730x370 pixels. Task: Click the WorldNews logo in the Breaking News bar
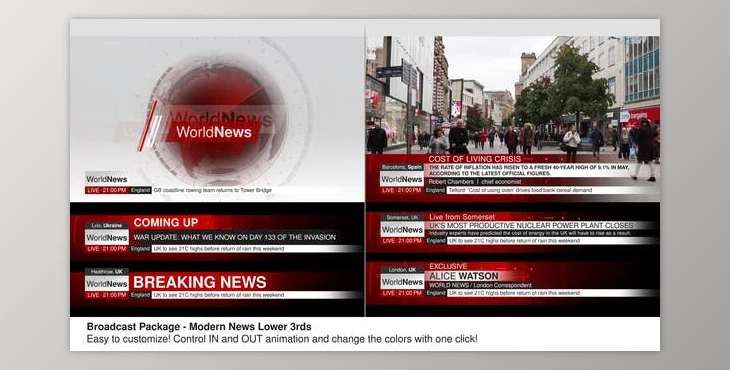pyautogui.click(x=107, y=283)
